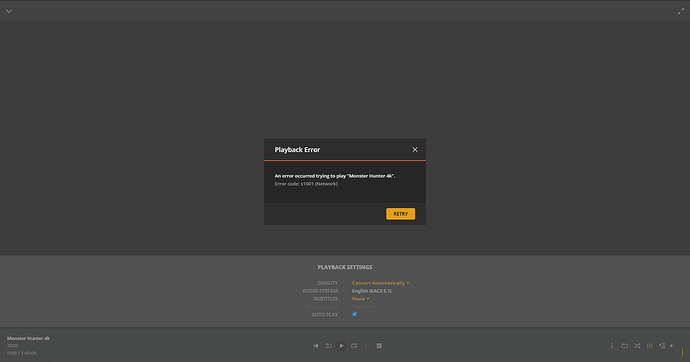
Task: Toggle the orange playback settings sliders icon
Action: click(650, 346)
